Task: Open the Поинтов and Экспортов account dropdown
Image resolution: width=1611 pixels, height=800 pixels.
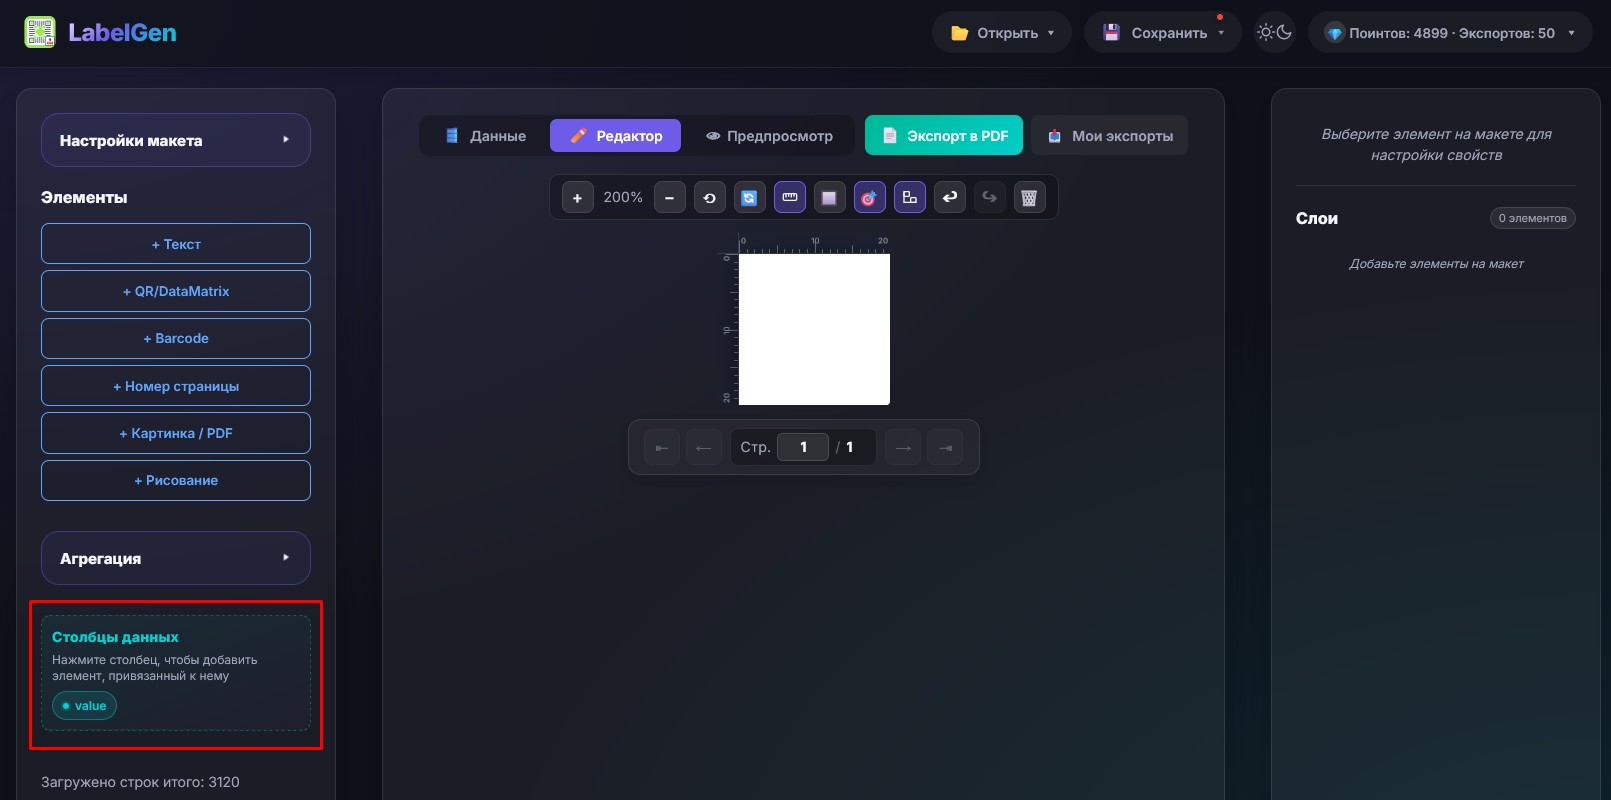Action: coord(1450,33)
